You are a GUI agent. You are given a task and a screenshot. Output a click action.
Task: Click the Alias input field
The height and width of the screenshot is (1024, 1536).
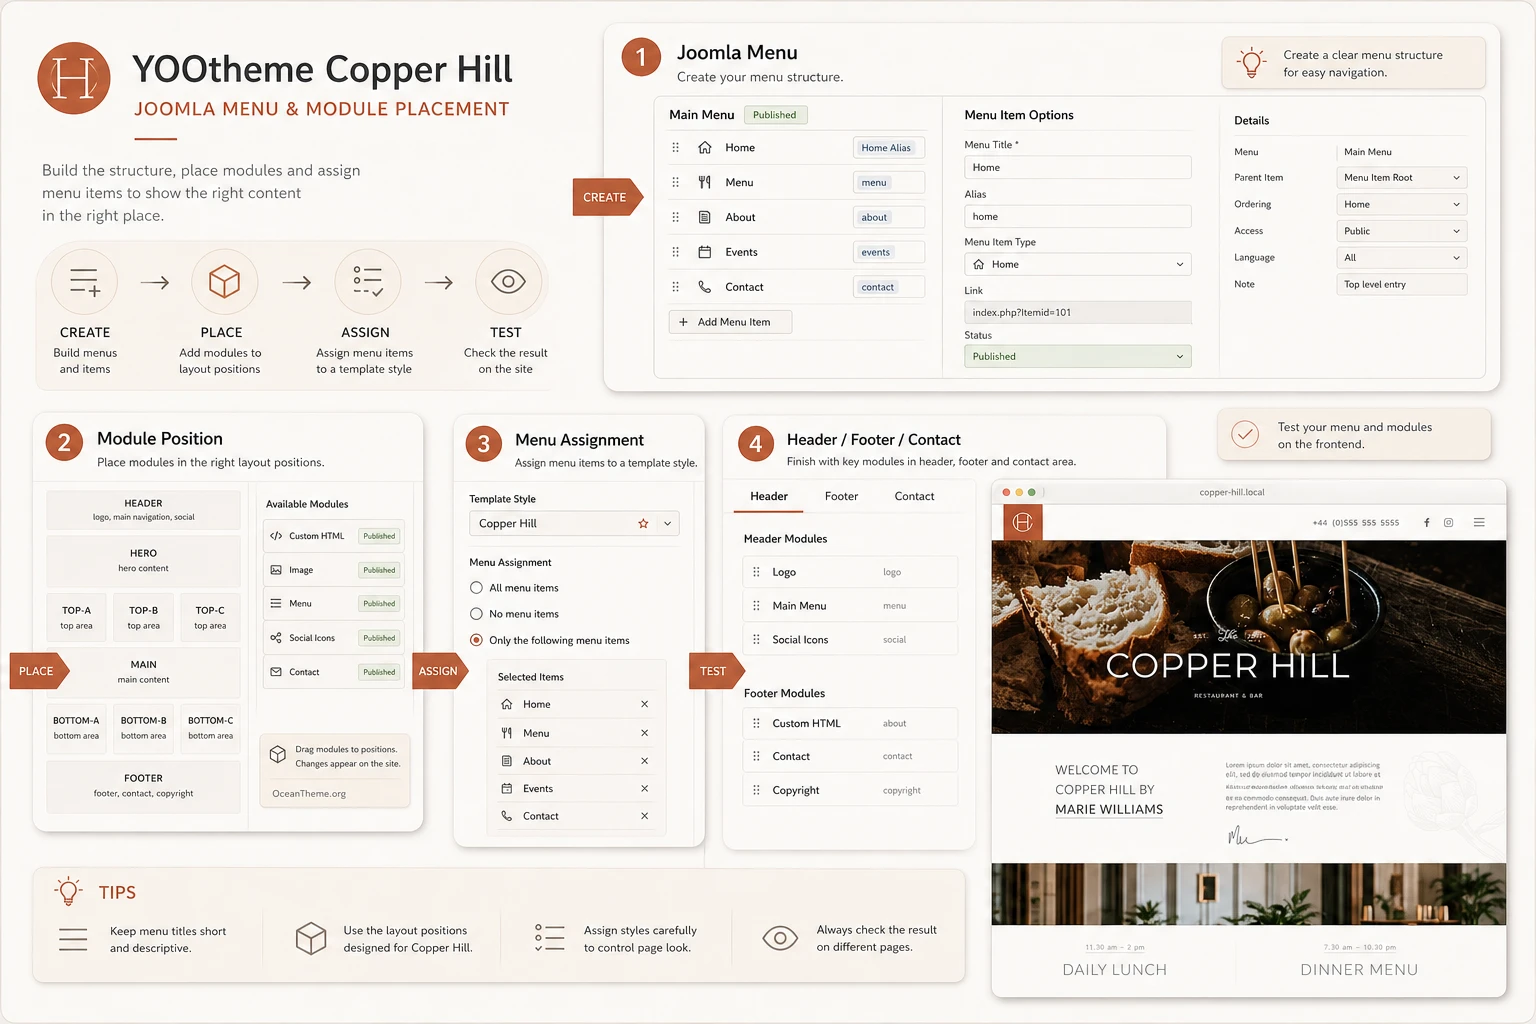pyautogui.click(x=1077, y=216)
